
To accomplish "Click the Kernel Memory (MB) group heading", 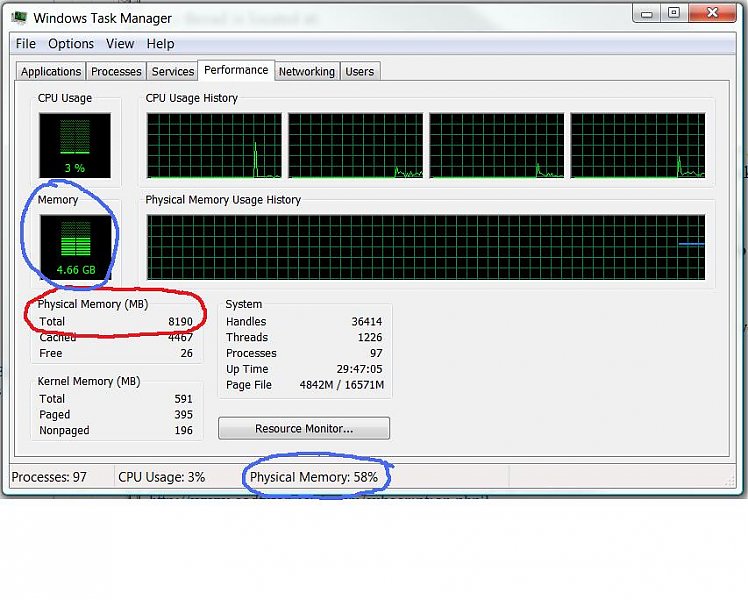I will click(x=89, y=382).
